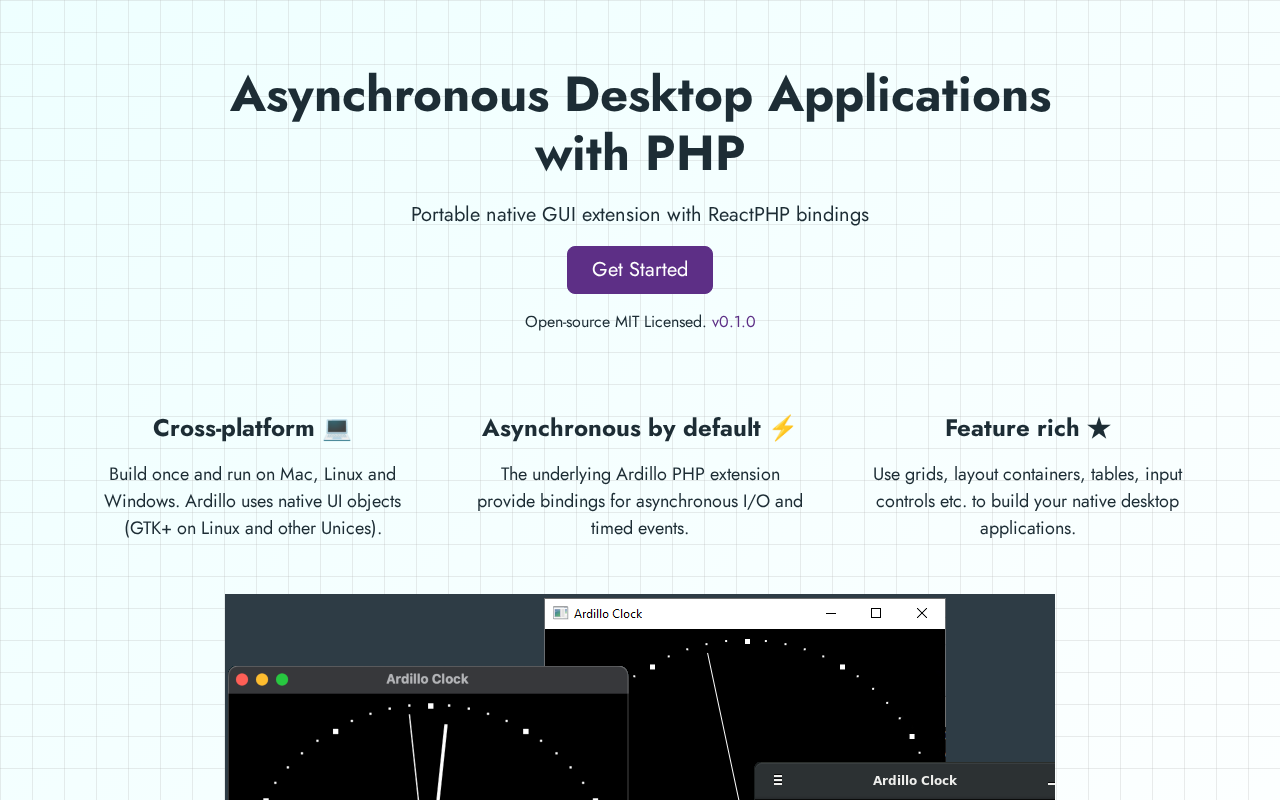The width and height of the screenshot is (1280, 800).
Task: Click the text "Open-source MIT Licensed."
Action: tap(615, 322)
